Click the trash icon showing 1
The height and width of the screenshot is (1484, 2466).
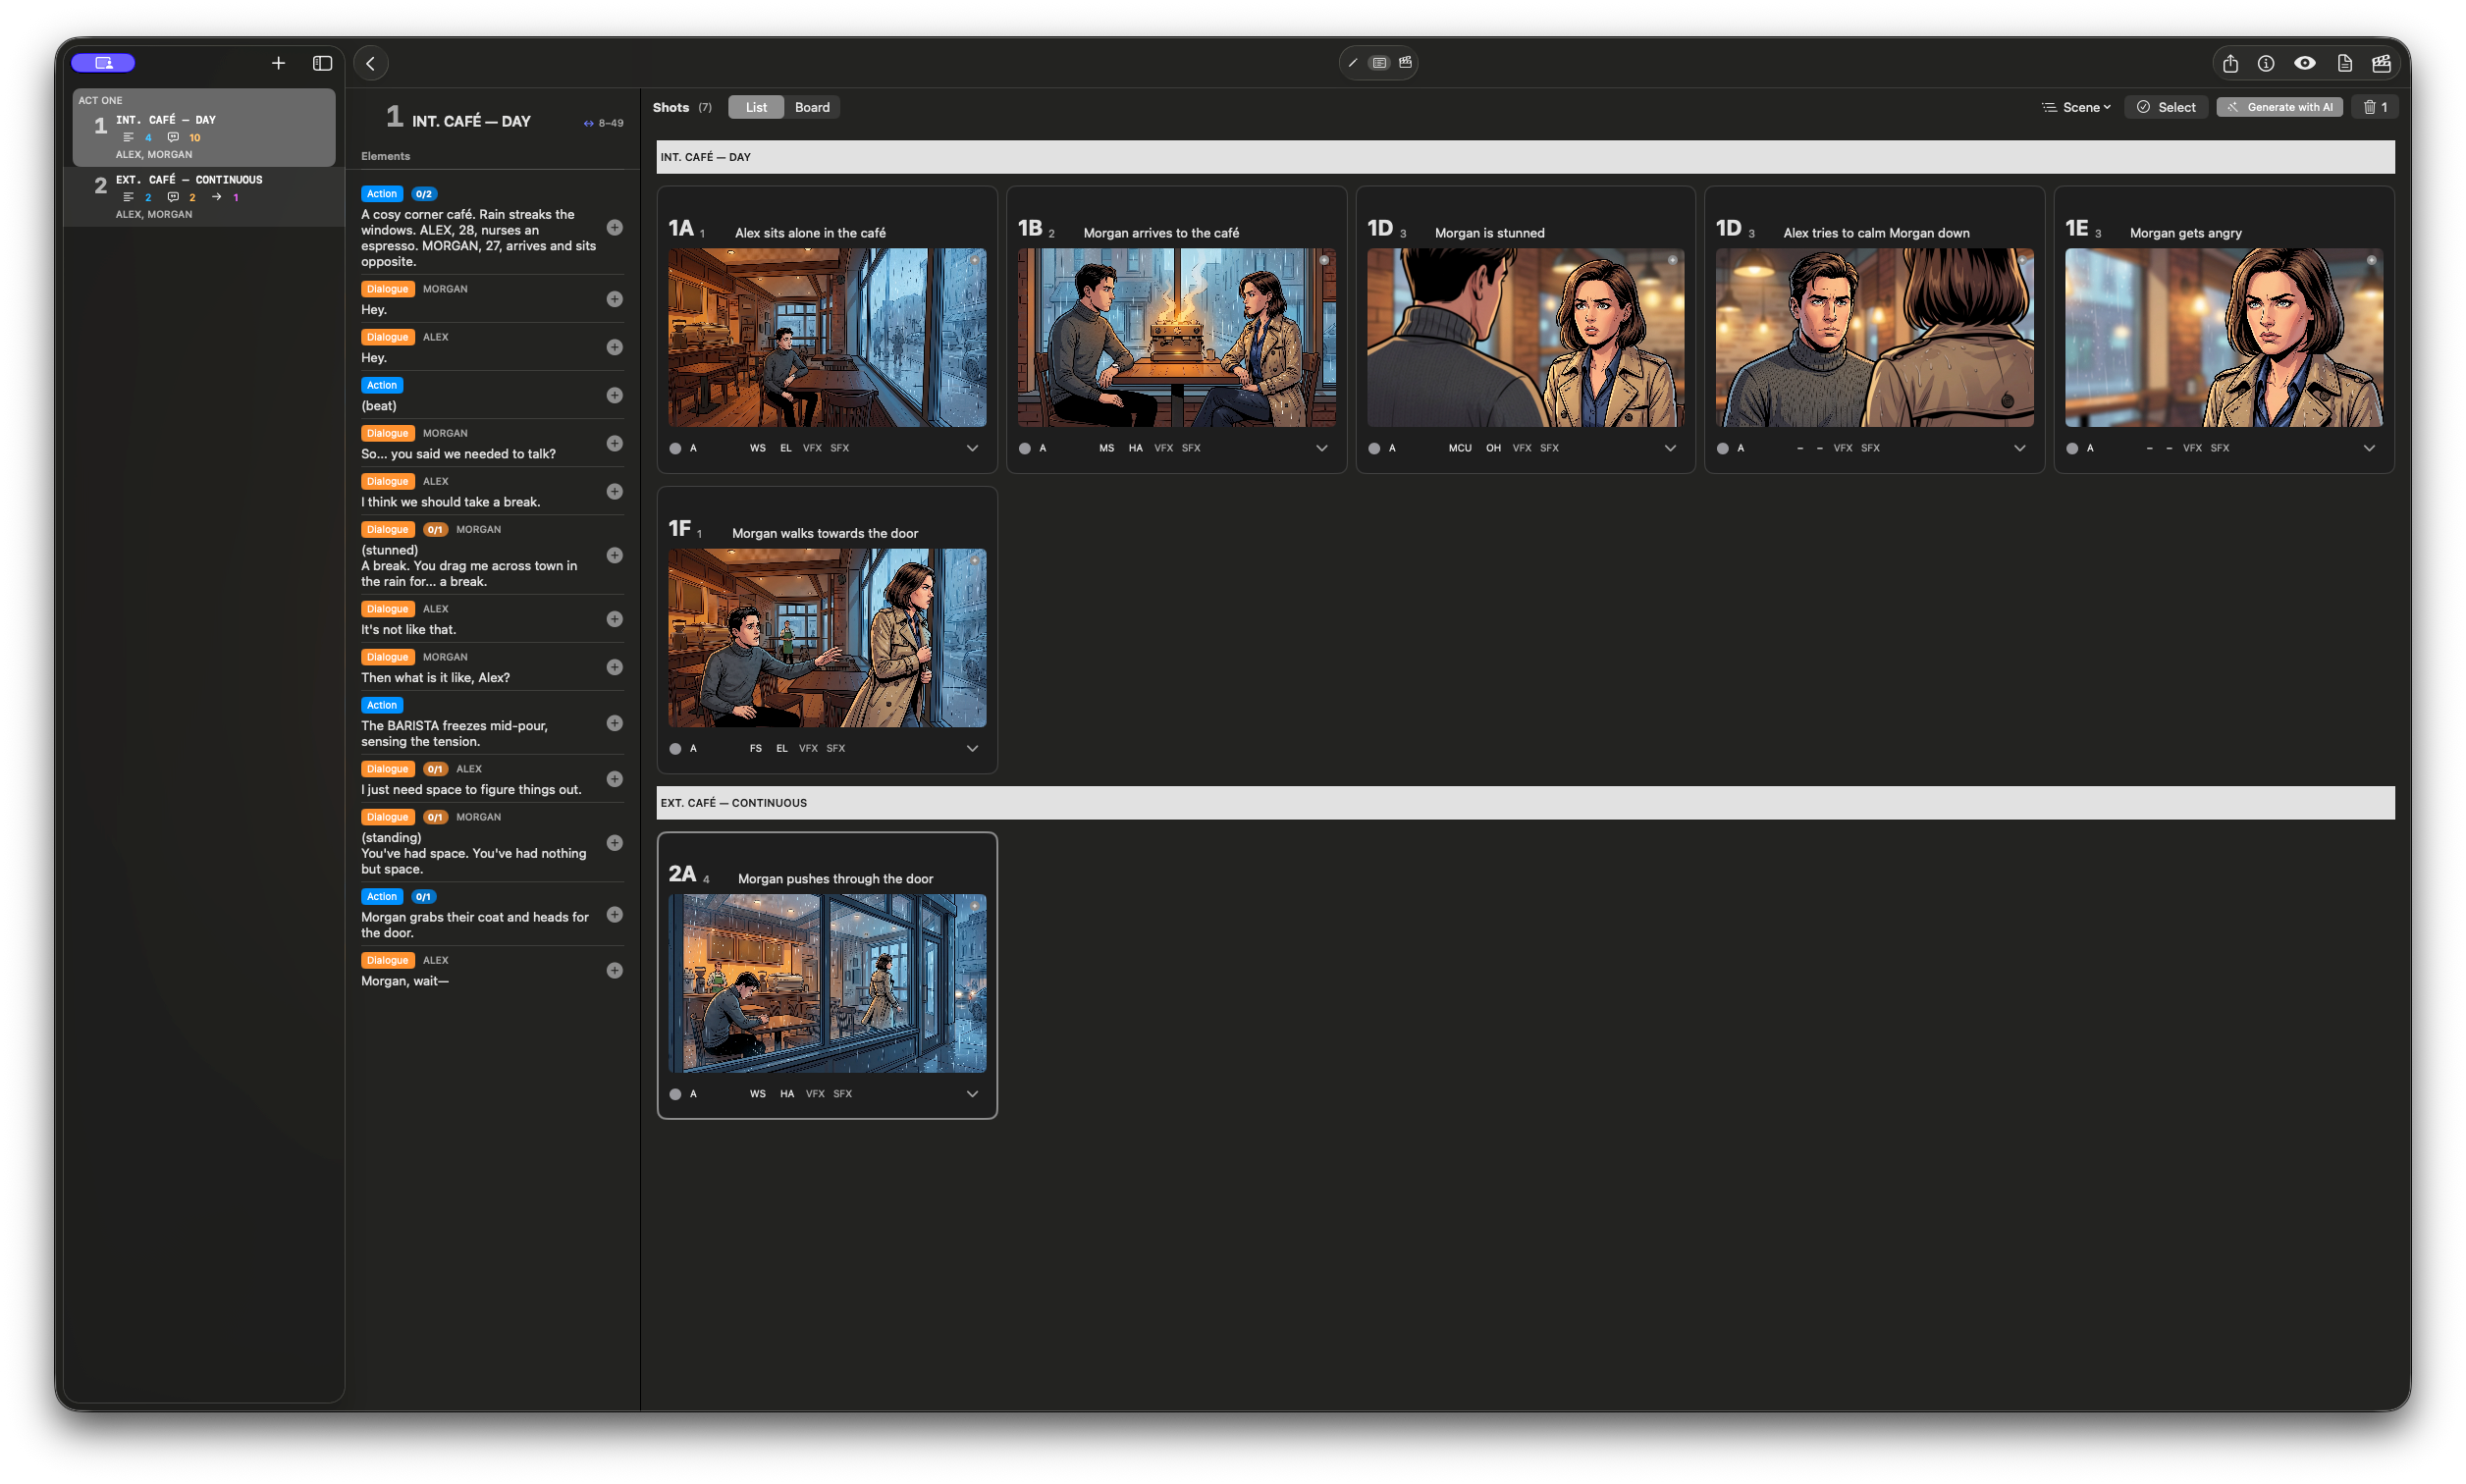coord(2376,107)
